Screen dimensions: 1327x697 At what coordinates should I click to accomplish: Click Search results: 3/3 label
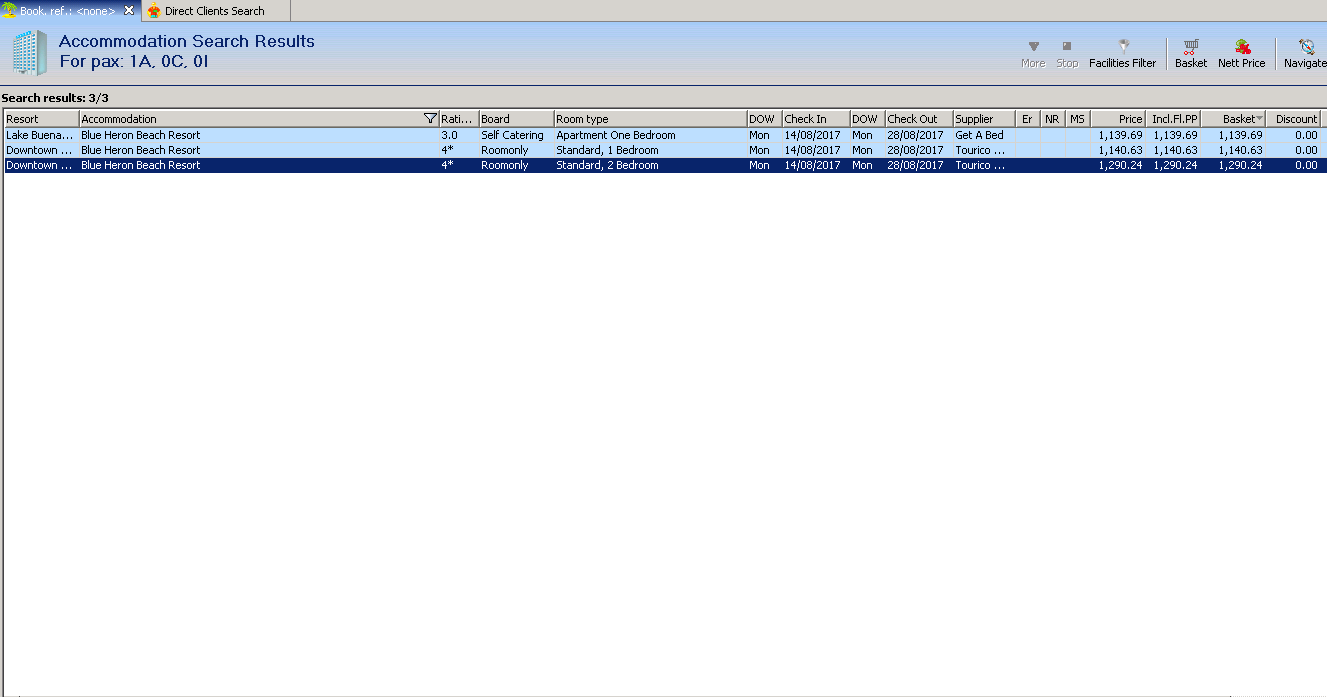pos(55,98)
